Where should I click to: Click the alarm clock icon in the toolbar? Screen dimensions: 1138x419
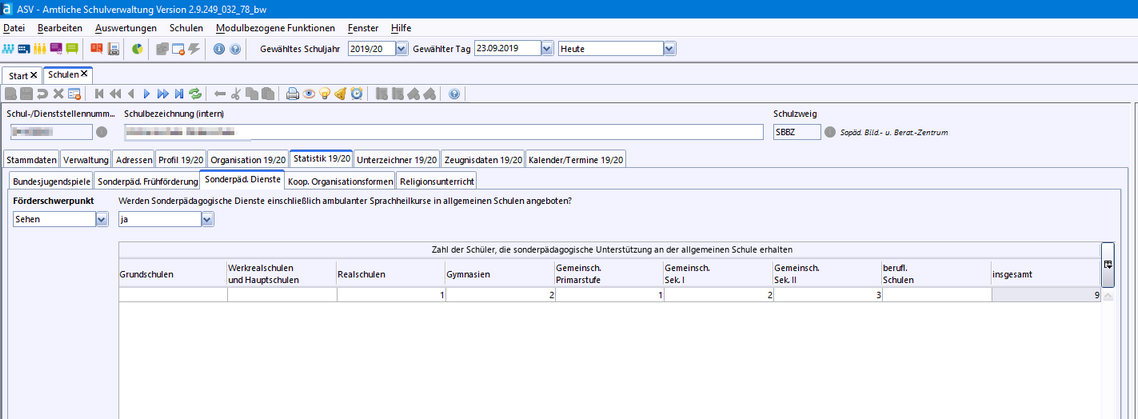point(356,94)
